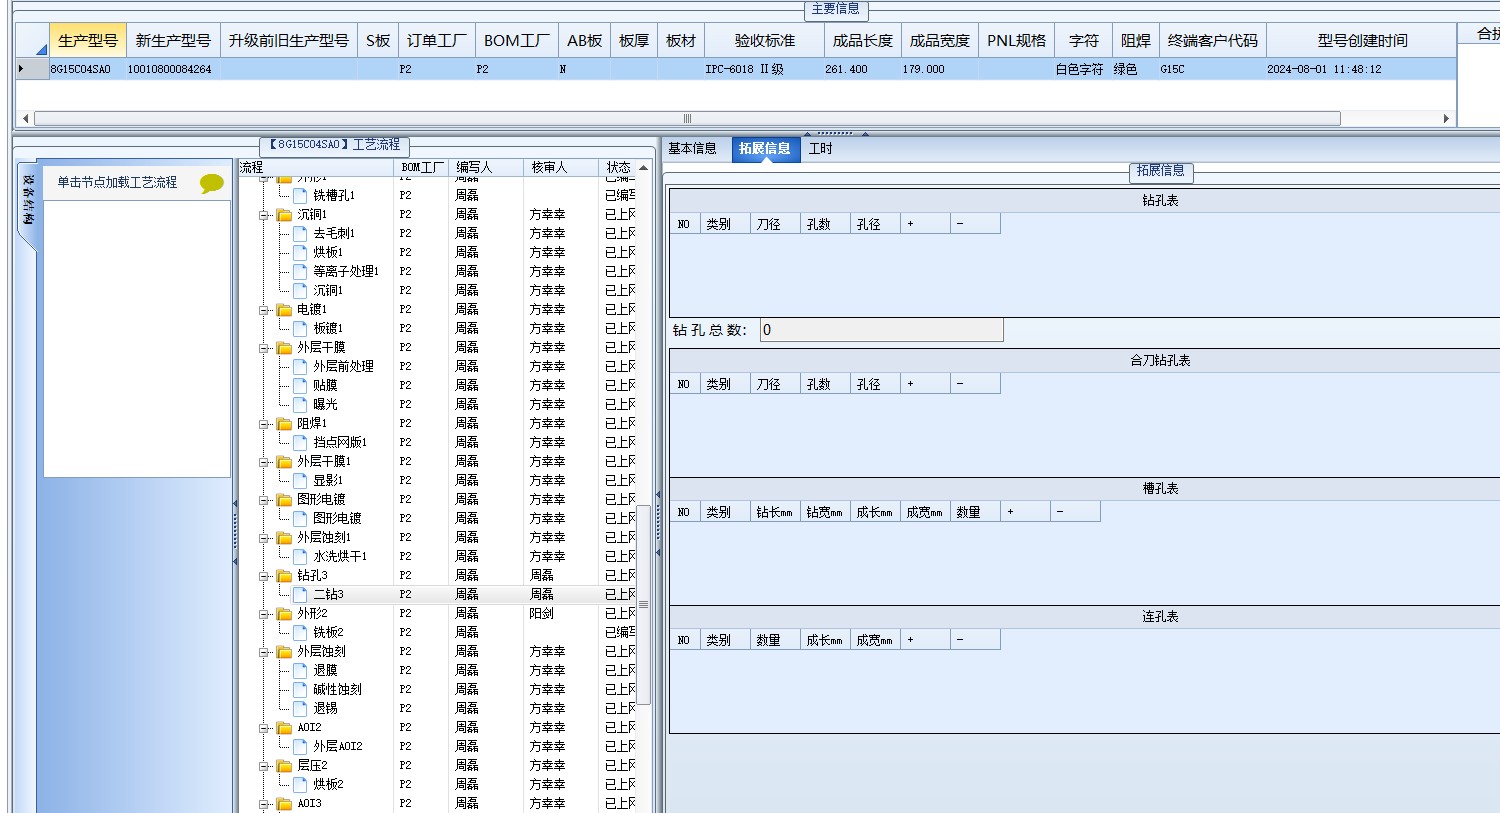Click the 沉铜1 folder icon

[284, 215]
